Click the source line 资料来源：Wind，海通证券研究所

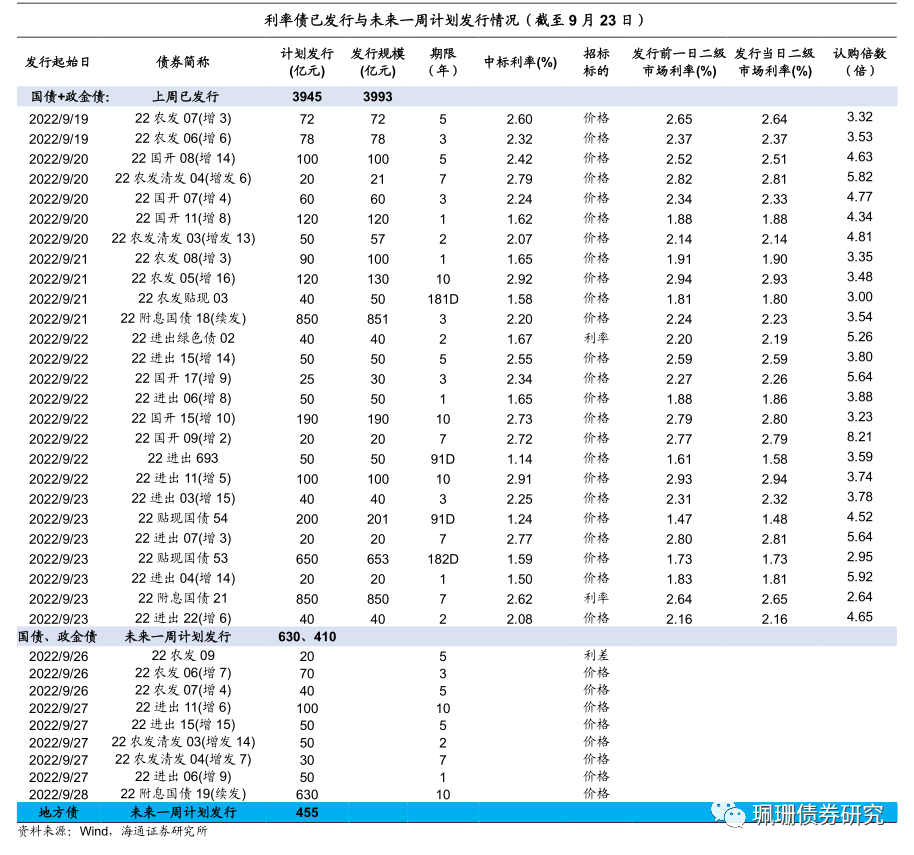tap(113, 832)
